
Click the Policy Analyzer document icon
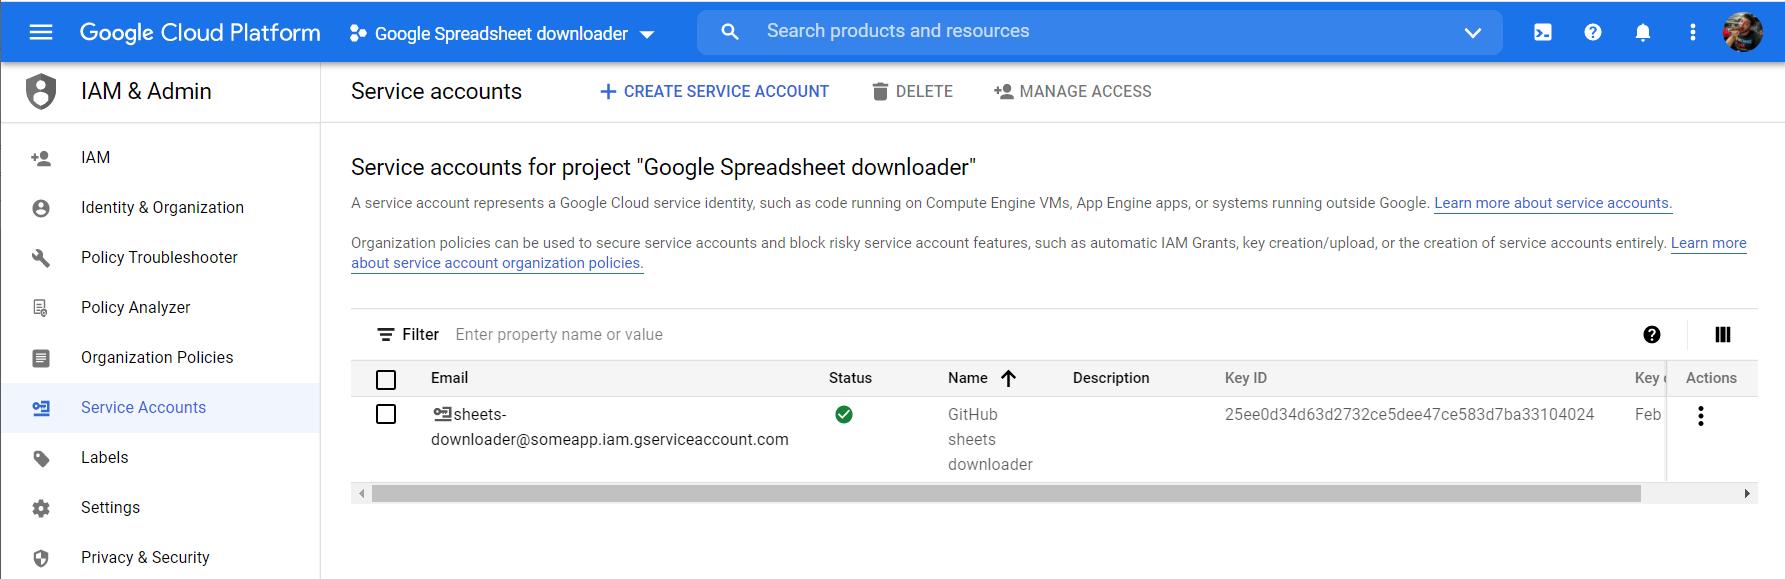tap(41, 308)
